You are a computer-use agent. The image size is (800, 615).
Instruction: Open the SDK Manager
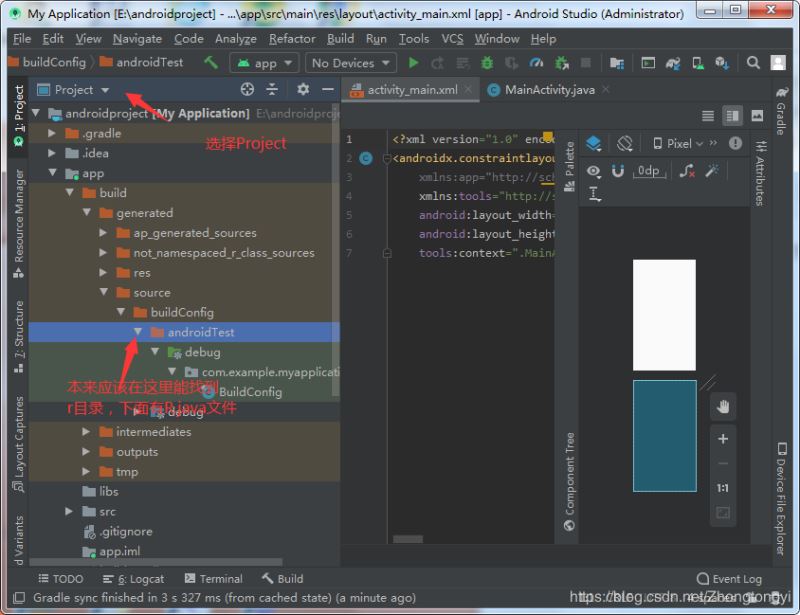click(x=721, y=63)
